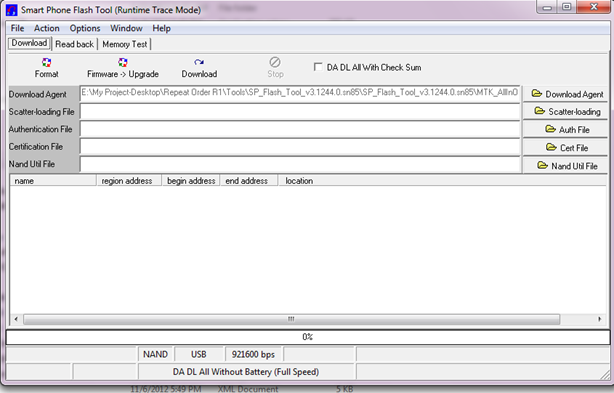Open the Options menu
Image resolution: width=614 pixels, height=393 pixels.
click(x=85, y=28)
